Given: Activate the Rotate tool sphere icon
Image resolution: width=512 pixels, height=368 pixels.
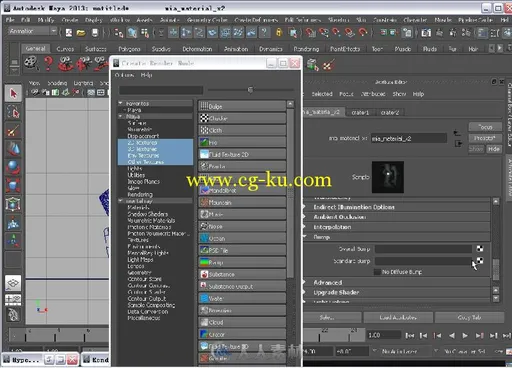Looking at the screenshot, I should (x=13, y=167).
